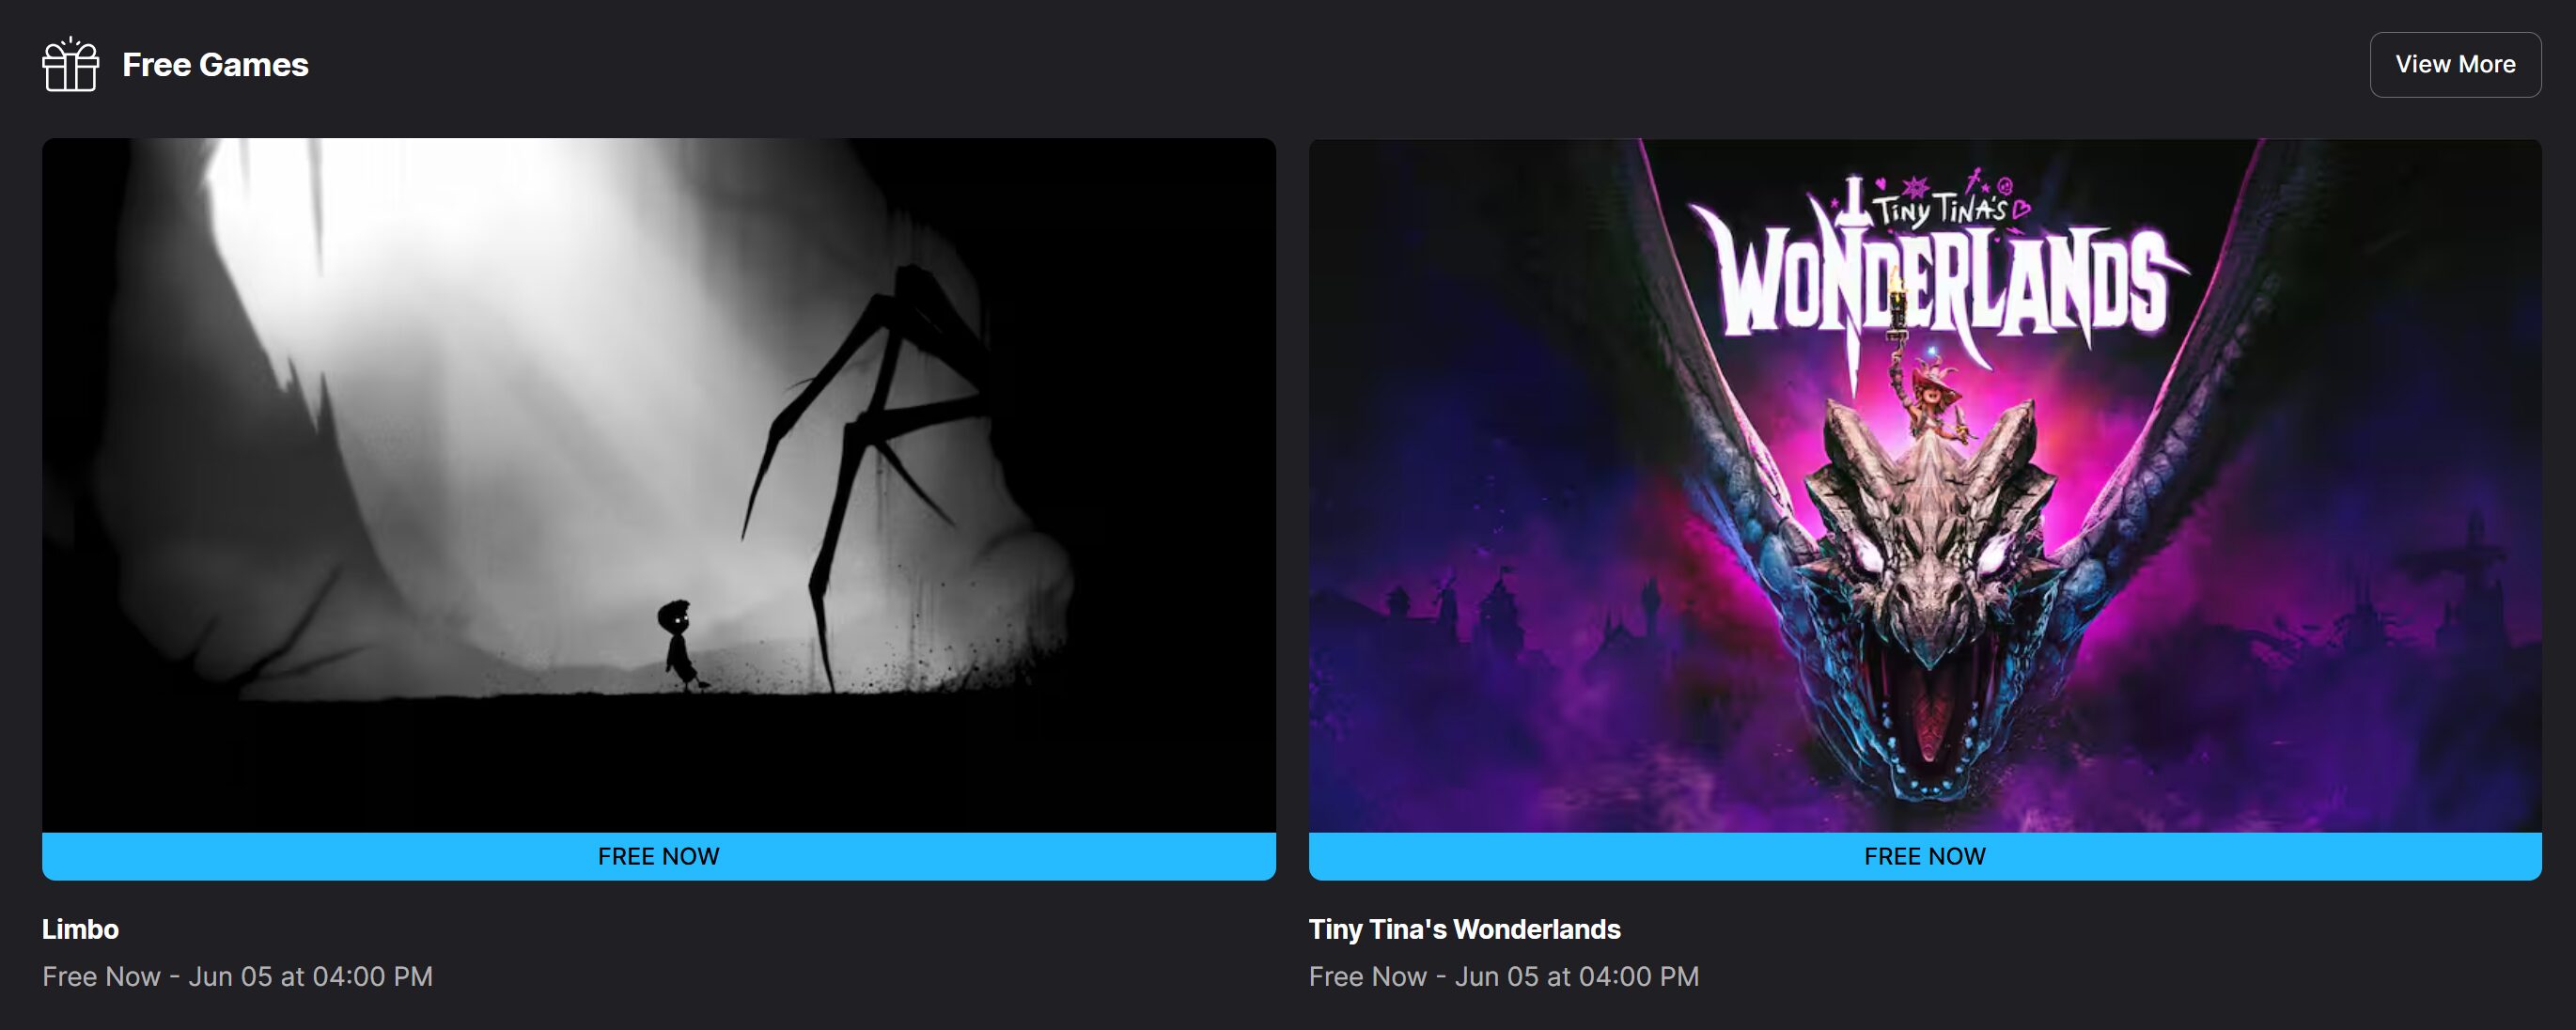Click the bright light area in Limbo image
Viewport: 2576px width, 1030px height.
500,350
